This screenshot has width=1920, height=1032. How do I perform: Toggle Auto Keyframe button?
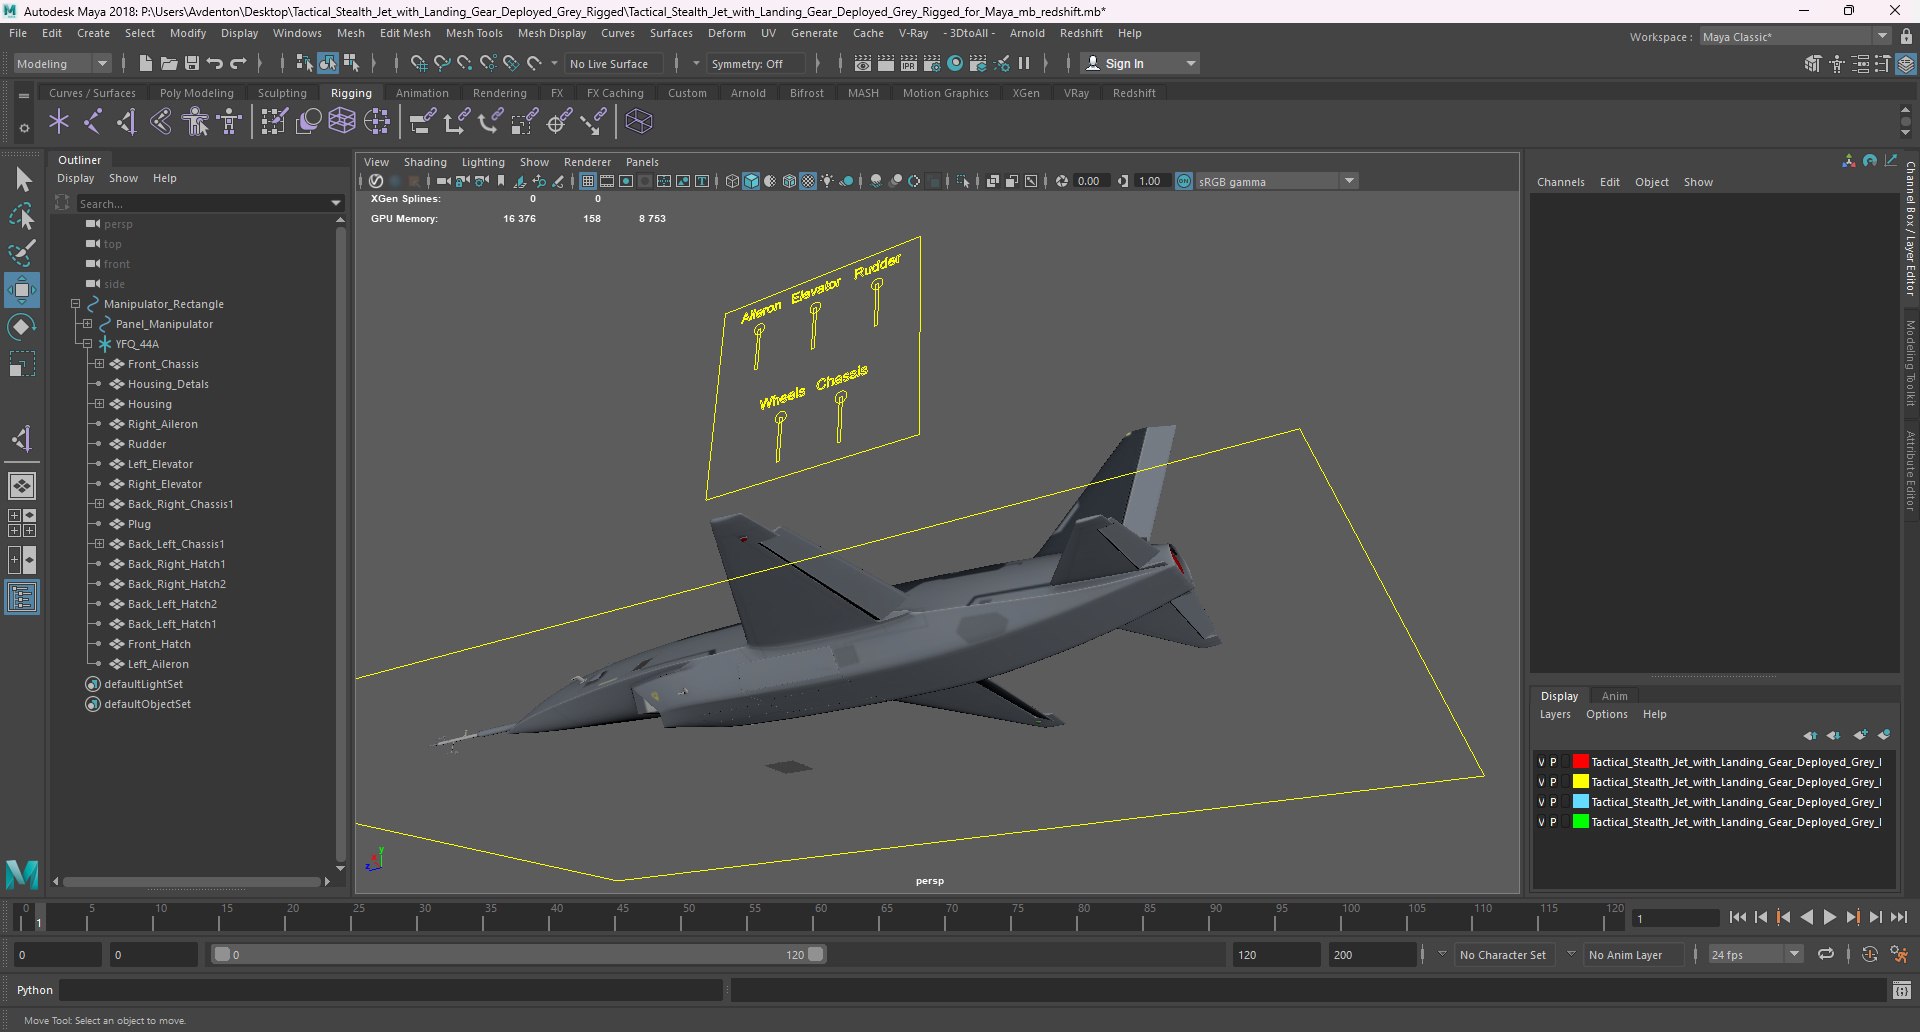point(1870,954)
